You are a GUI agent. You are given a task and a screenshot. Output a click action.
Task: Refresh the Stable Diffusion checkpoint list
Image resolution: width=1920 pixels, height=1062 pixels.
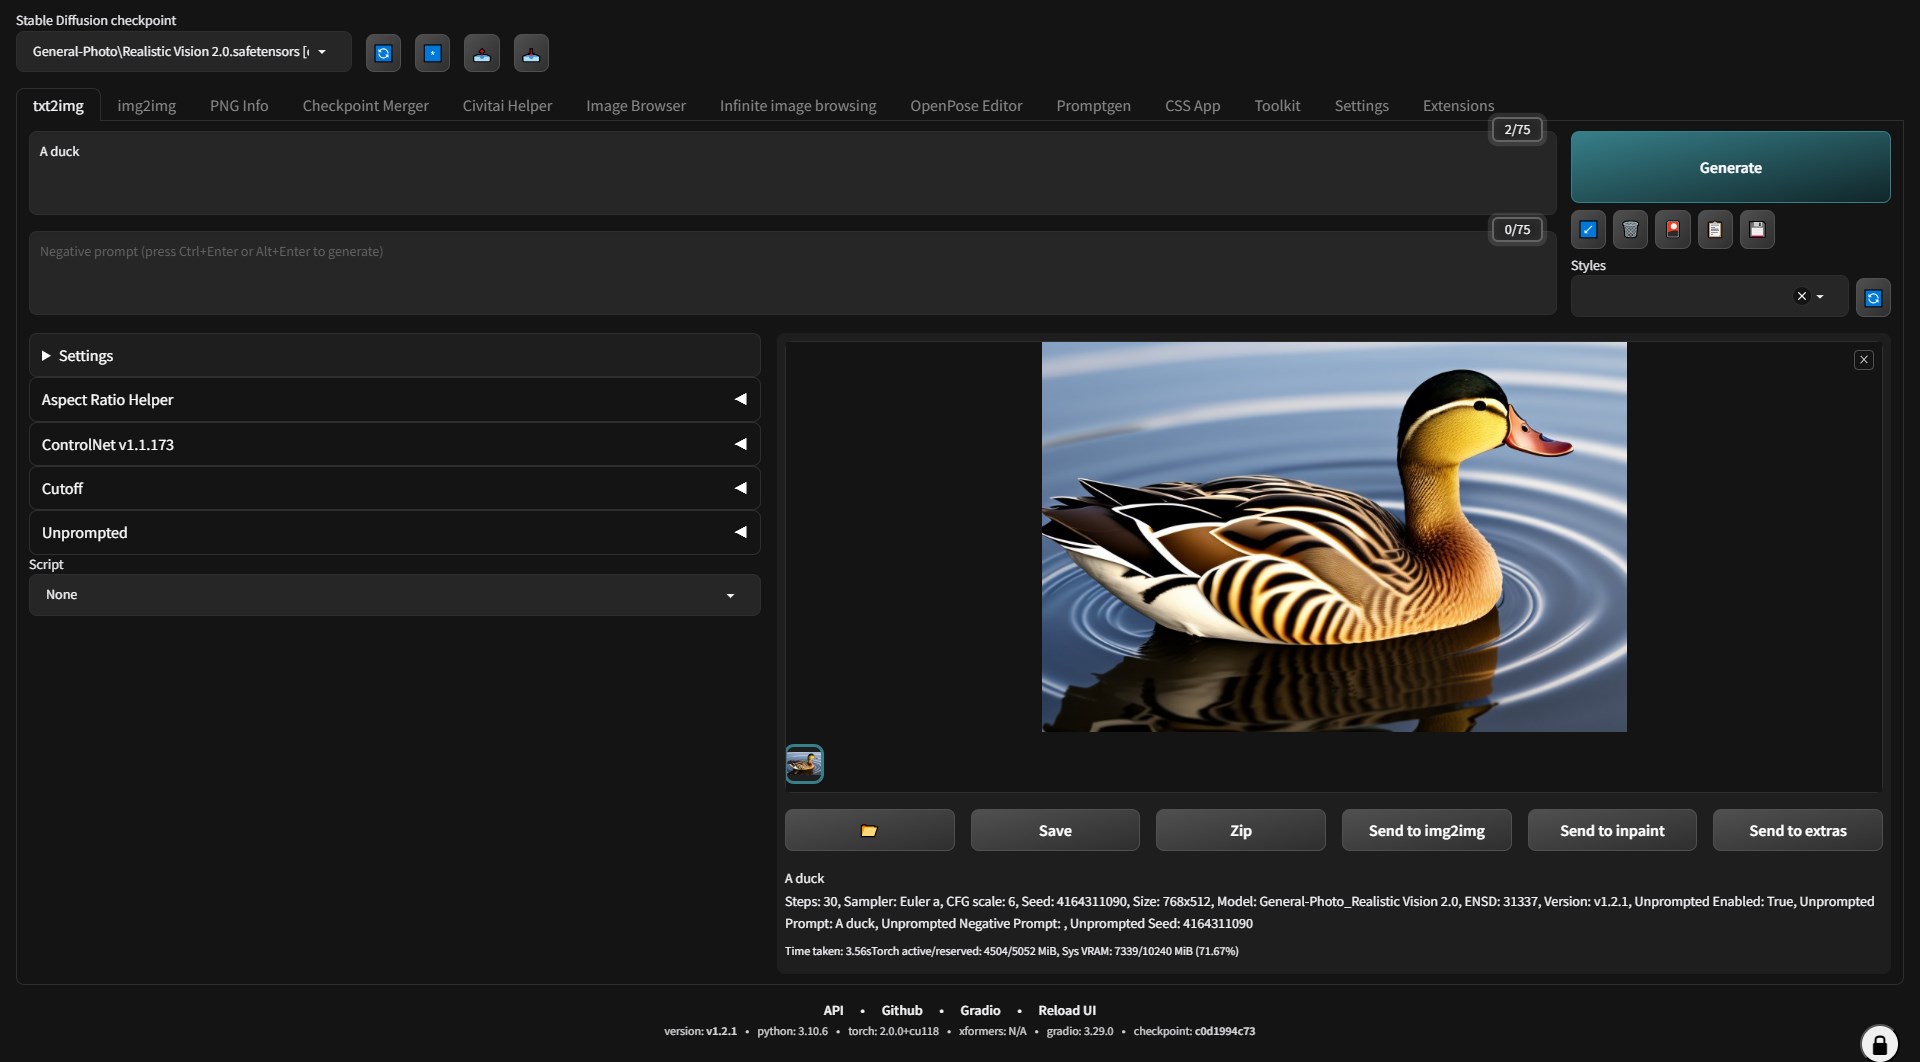(x=383, y=53)
